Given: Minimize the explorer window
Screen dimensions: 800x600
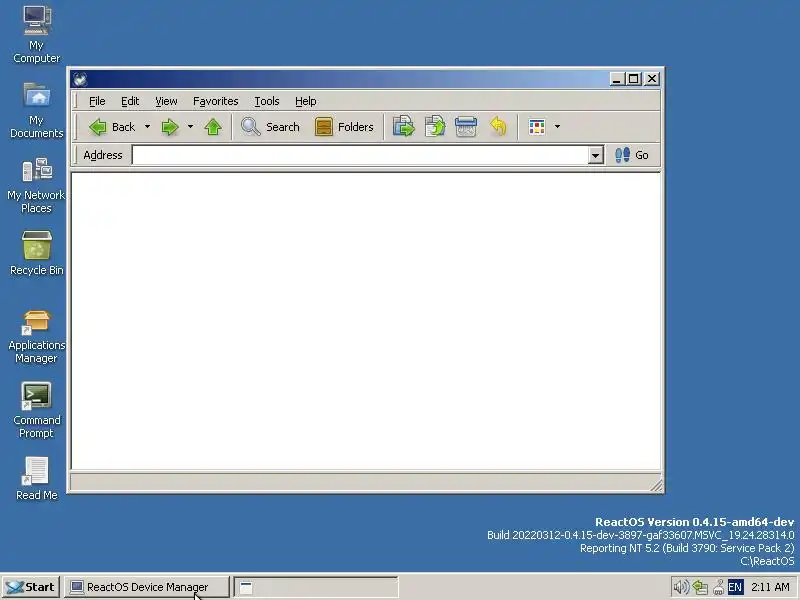Looking at the screenshot, I should 616,79.
